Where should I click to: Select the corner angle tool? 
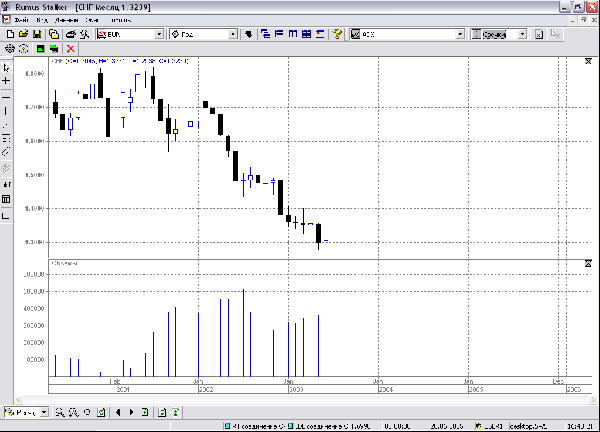pos(6,216)
